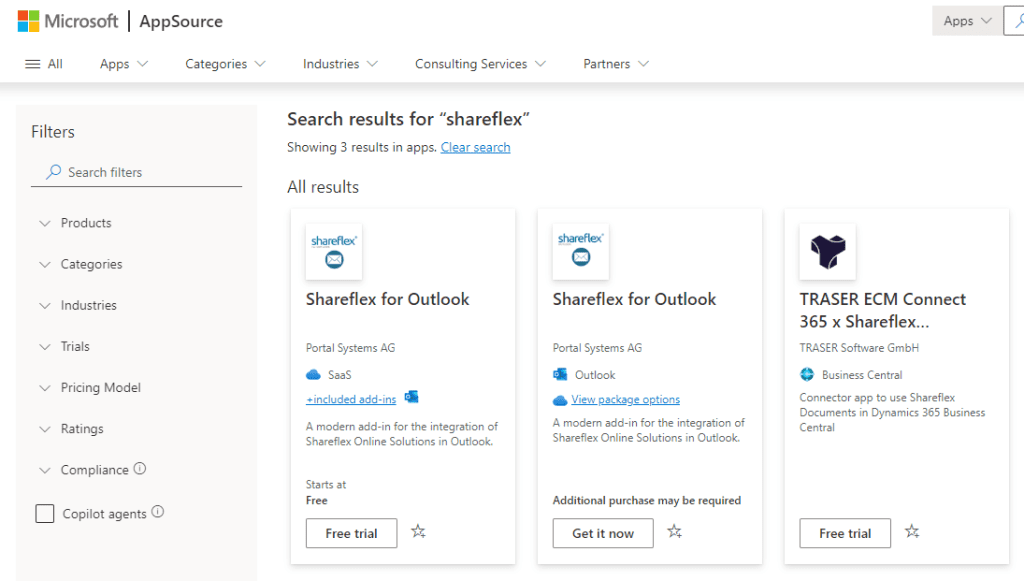Click the Outlook icon beside included add-ins
Image resolution: width=1024 pixels, height=581 pixels.
coord(411,396)
